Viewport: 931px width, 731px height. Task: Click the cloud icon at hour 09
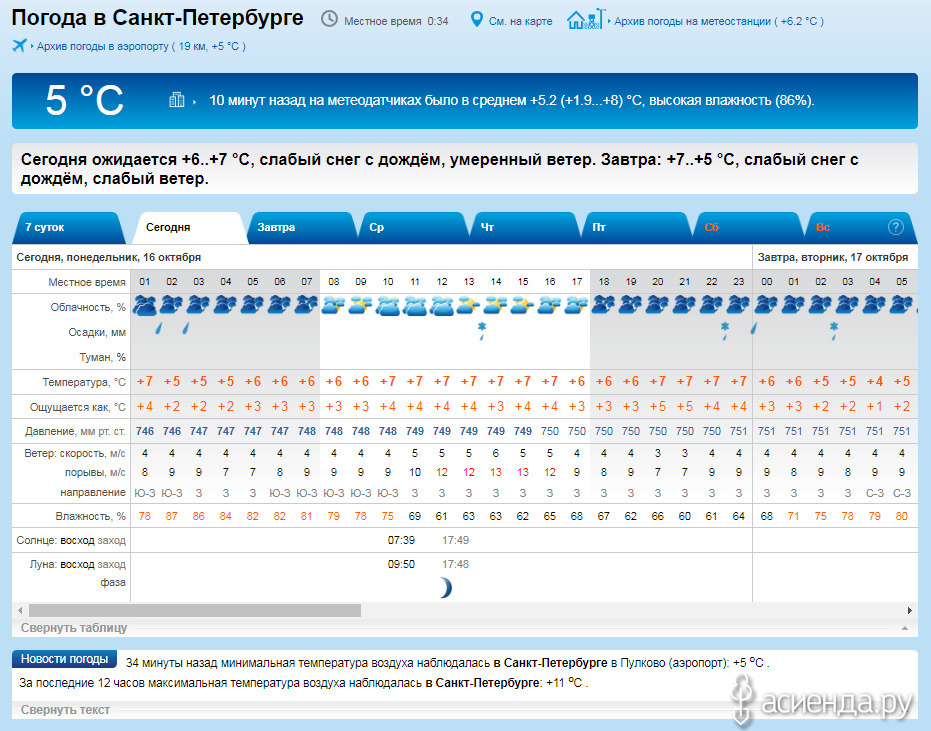coord(360,305)
